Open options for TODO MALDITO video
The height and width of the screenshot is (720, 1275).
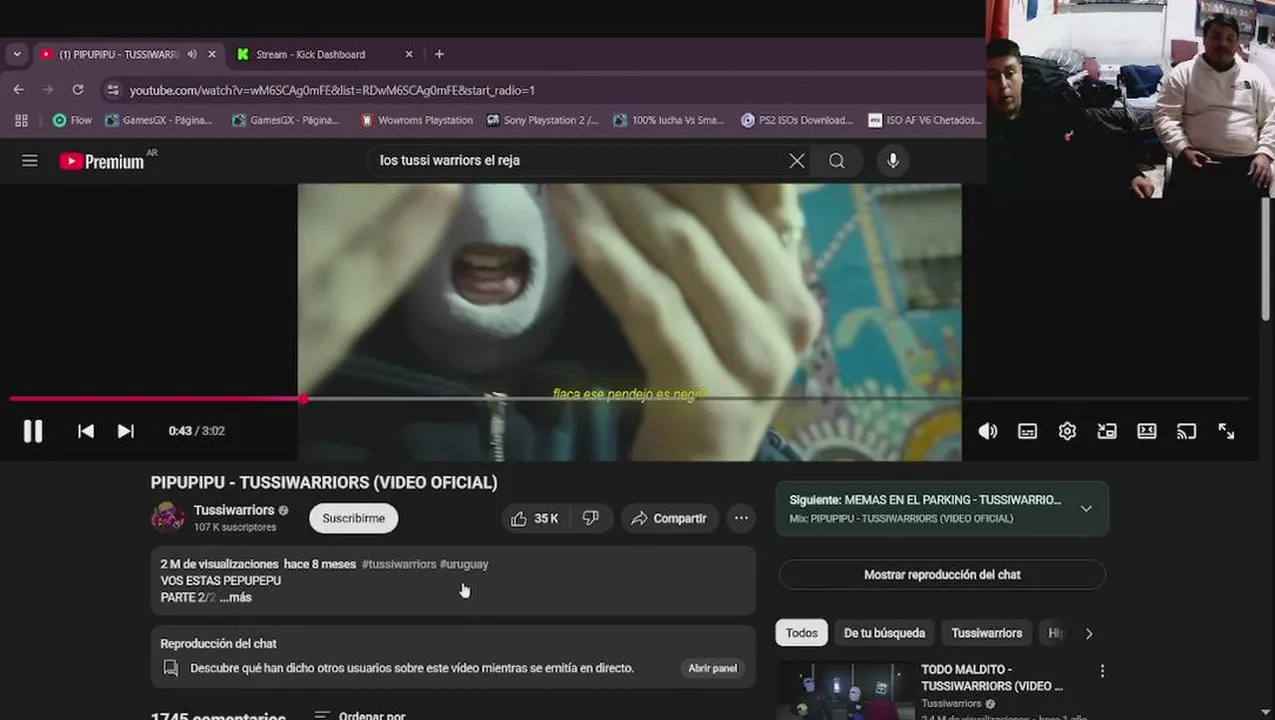click(1102, 671)
